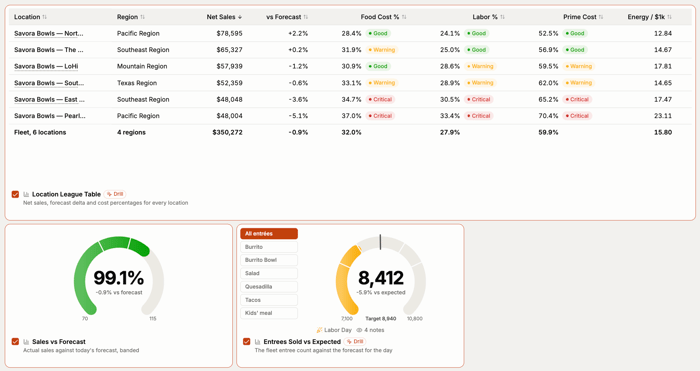Click the eye icon beside 4 notes
The width and height of the screenshot is (700, 371).
tap(359, 330)
